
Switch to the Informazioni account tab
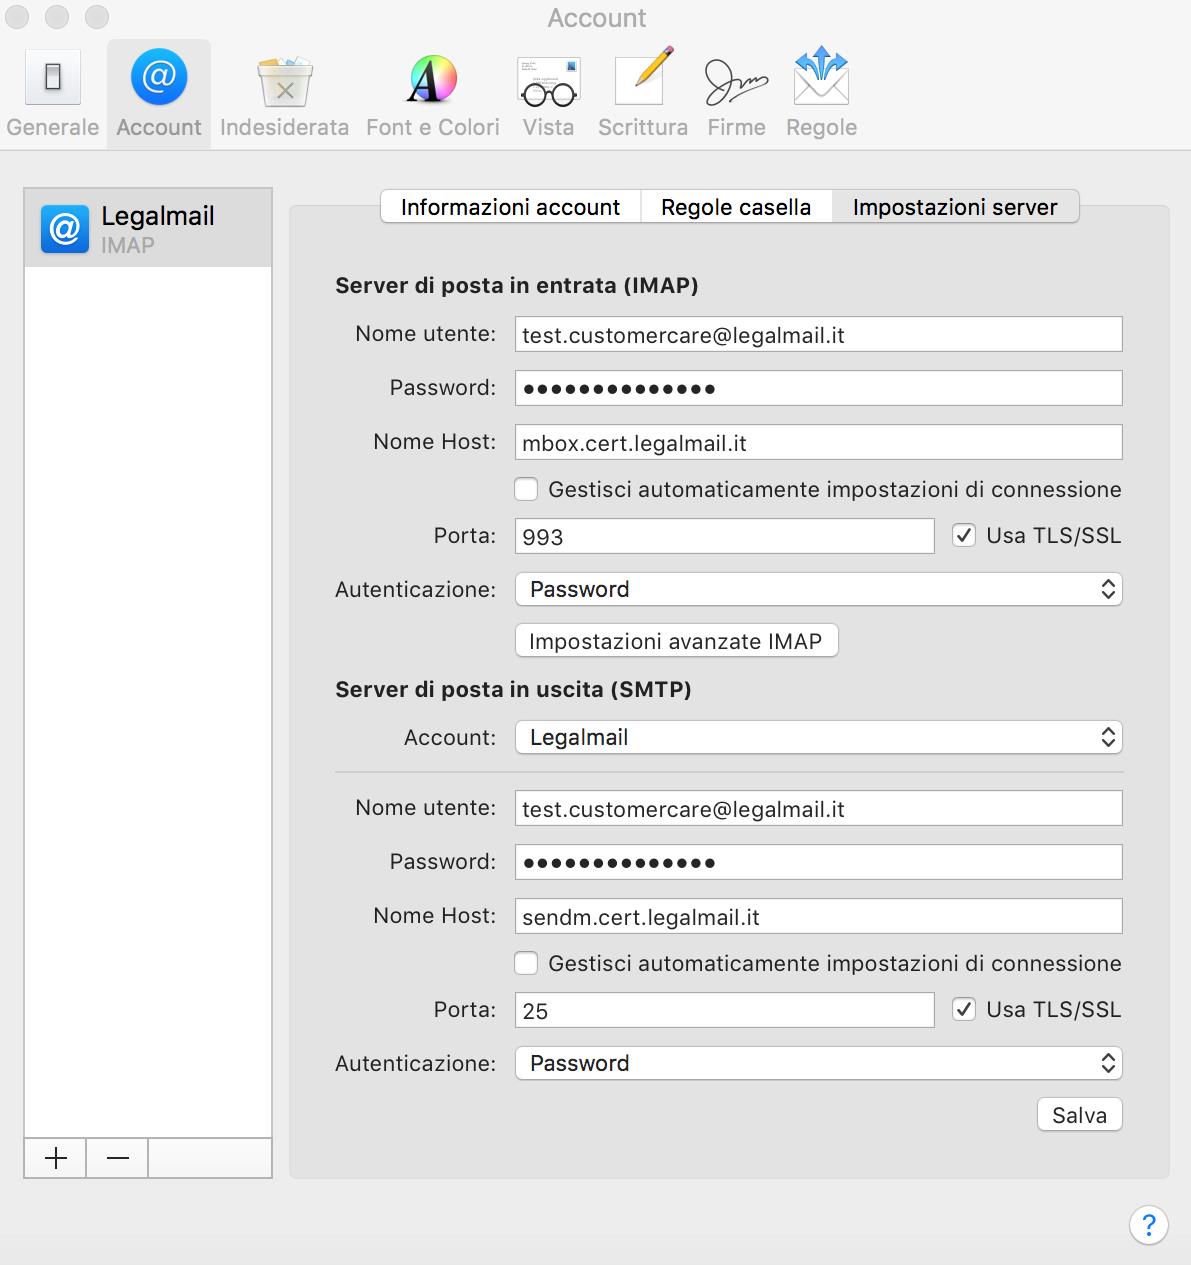[510, 207]
